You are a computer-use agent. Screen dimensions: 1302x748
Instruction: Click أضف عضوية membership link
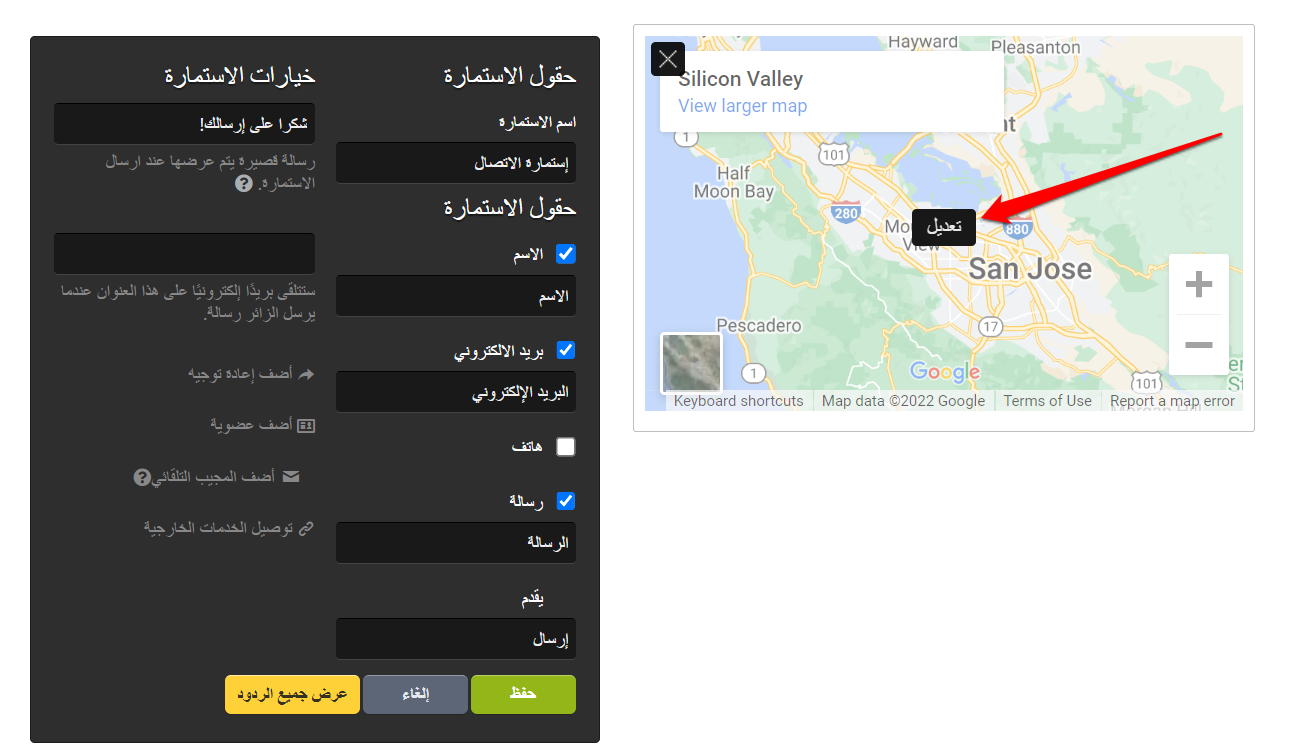point(251,425)
